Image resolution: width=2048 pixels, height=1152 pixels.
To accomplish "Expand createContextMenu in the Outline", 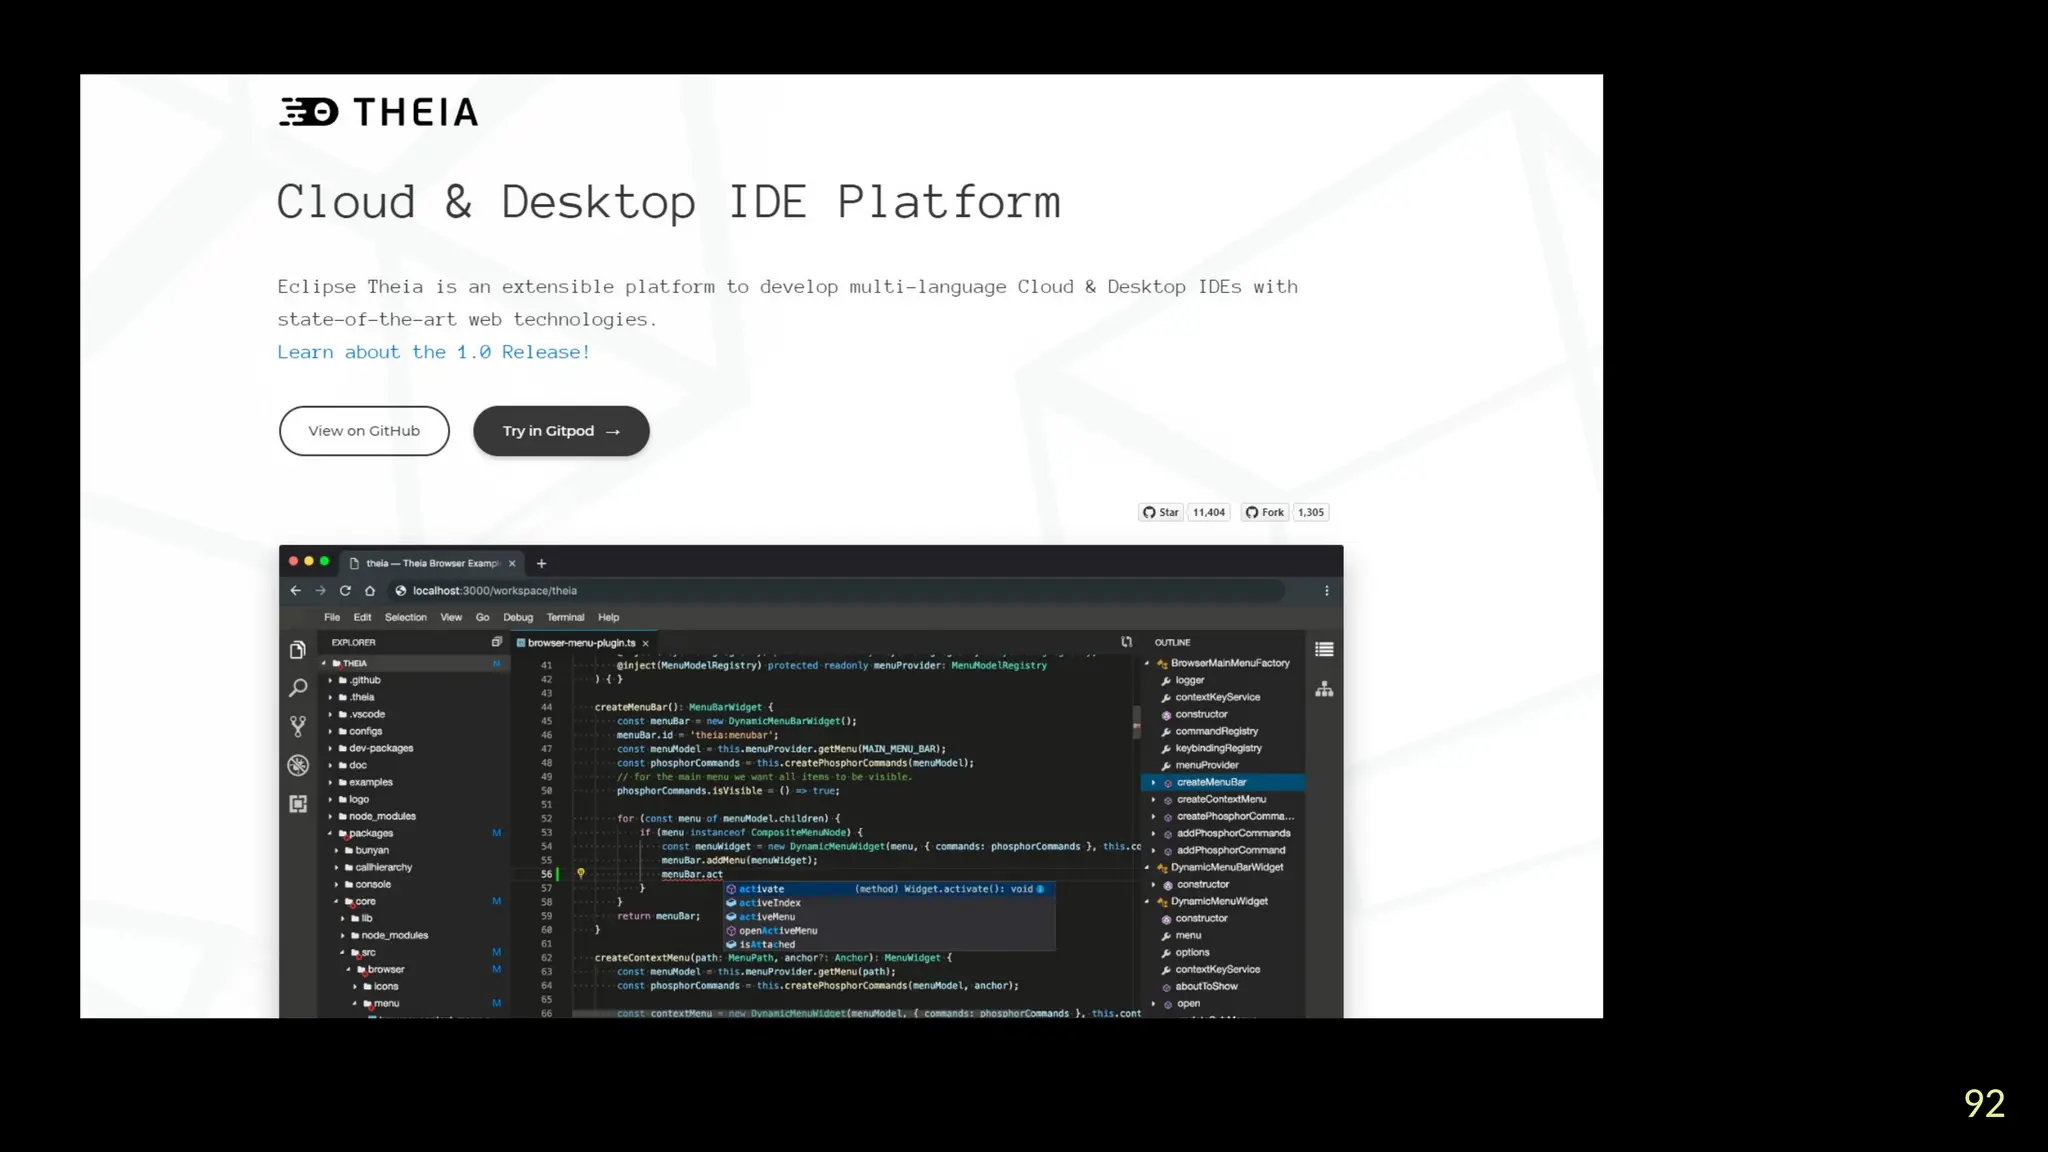I will [x=1153, y=799].
